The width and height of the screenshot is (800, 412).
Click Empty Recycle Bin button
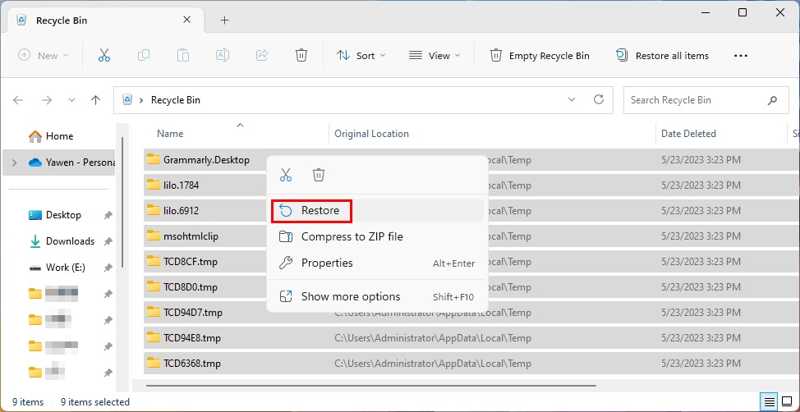tap(539, 56)
